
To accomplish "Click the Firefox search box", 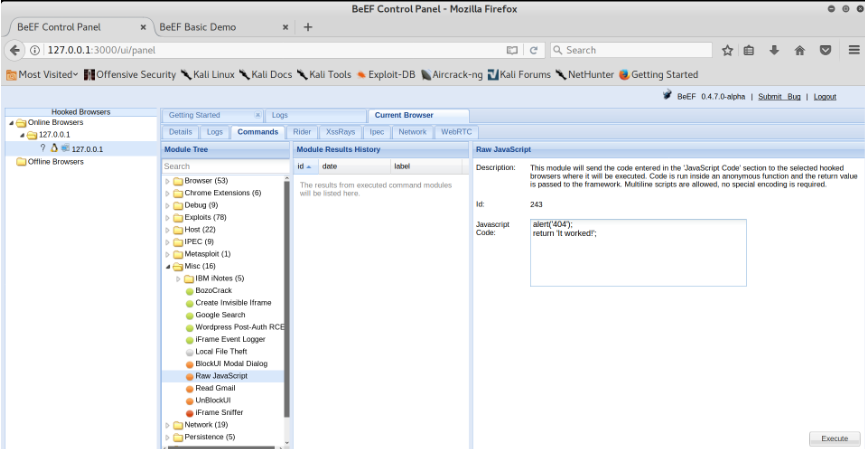I will (x=631, y=50).
